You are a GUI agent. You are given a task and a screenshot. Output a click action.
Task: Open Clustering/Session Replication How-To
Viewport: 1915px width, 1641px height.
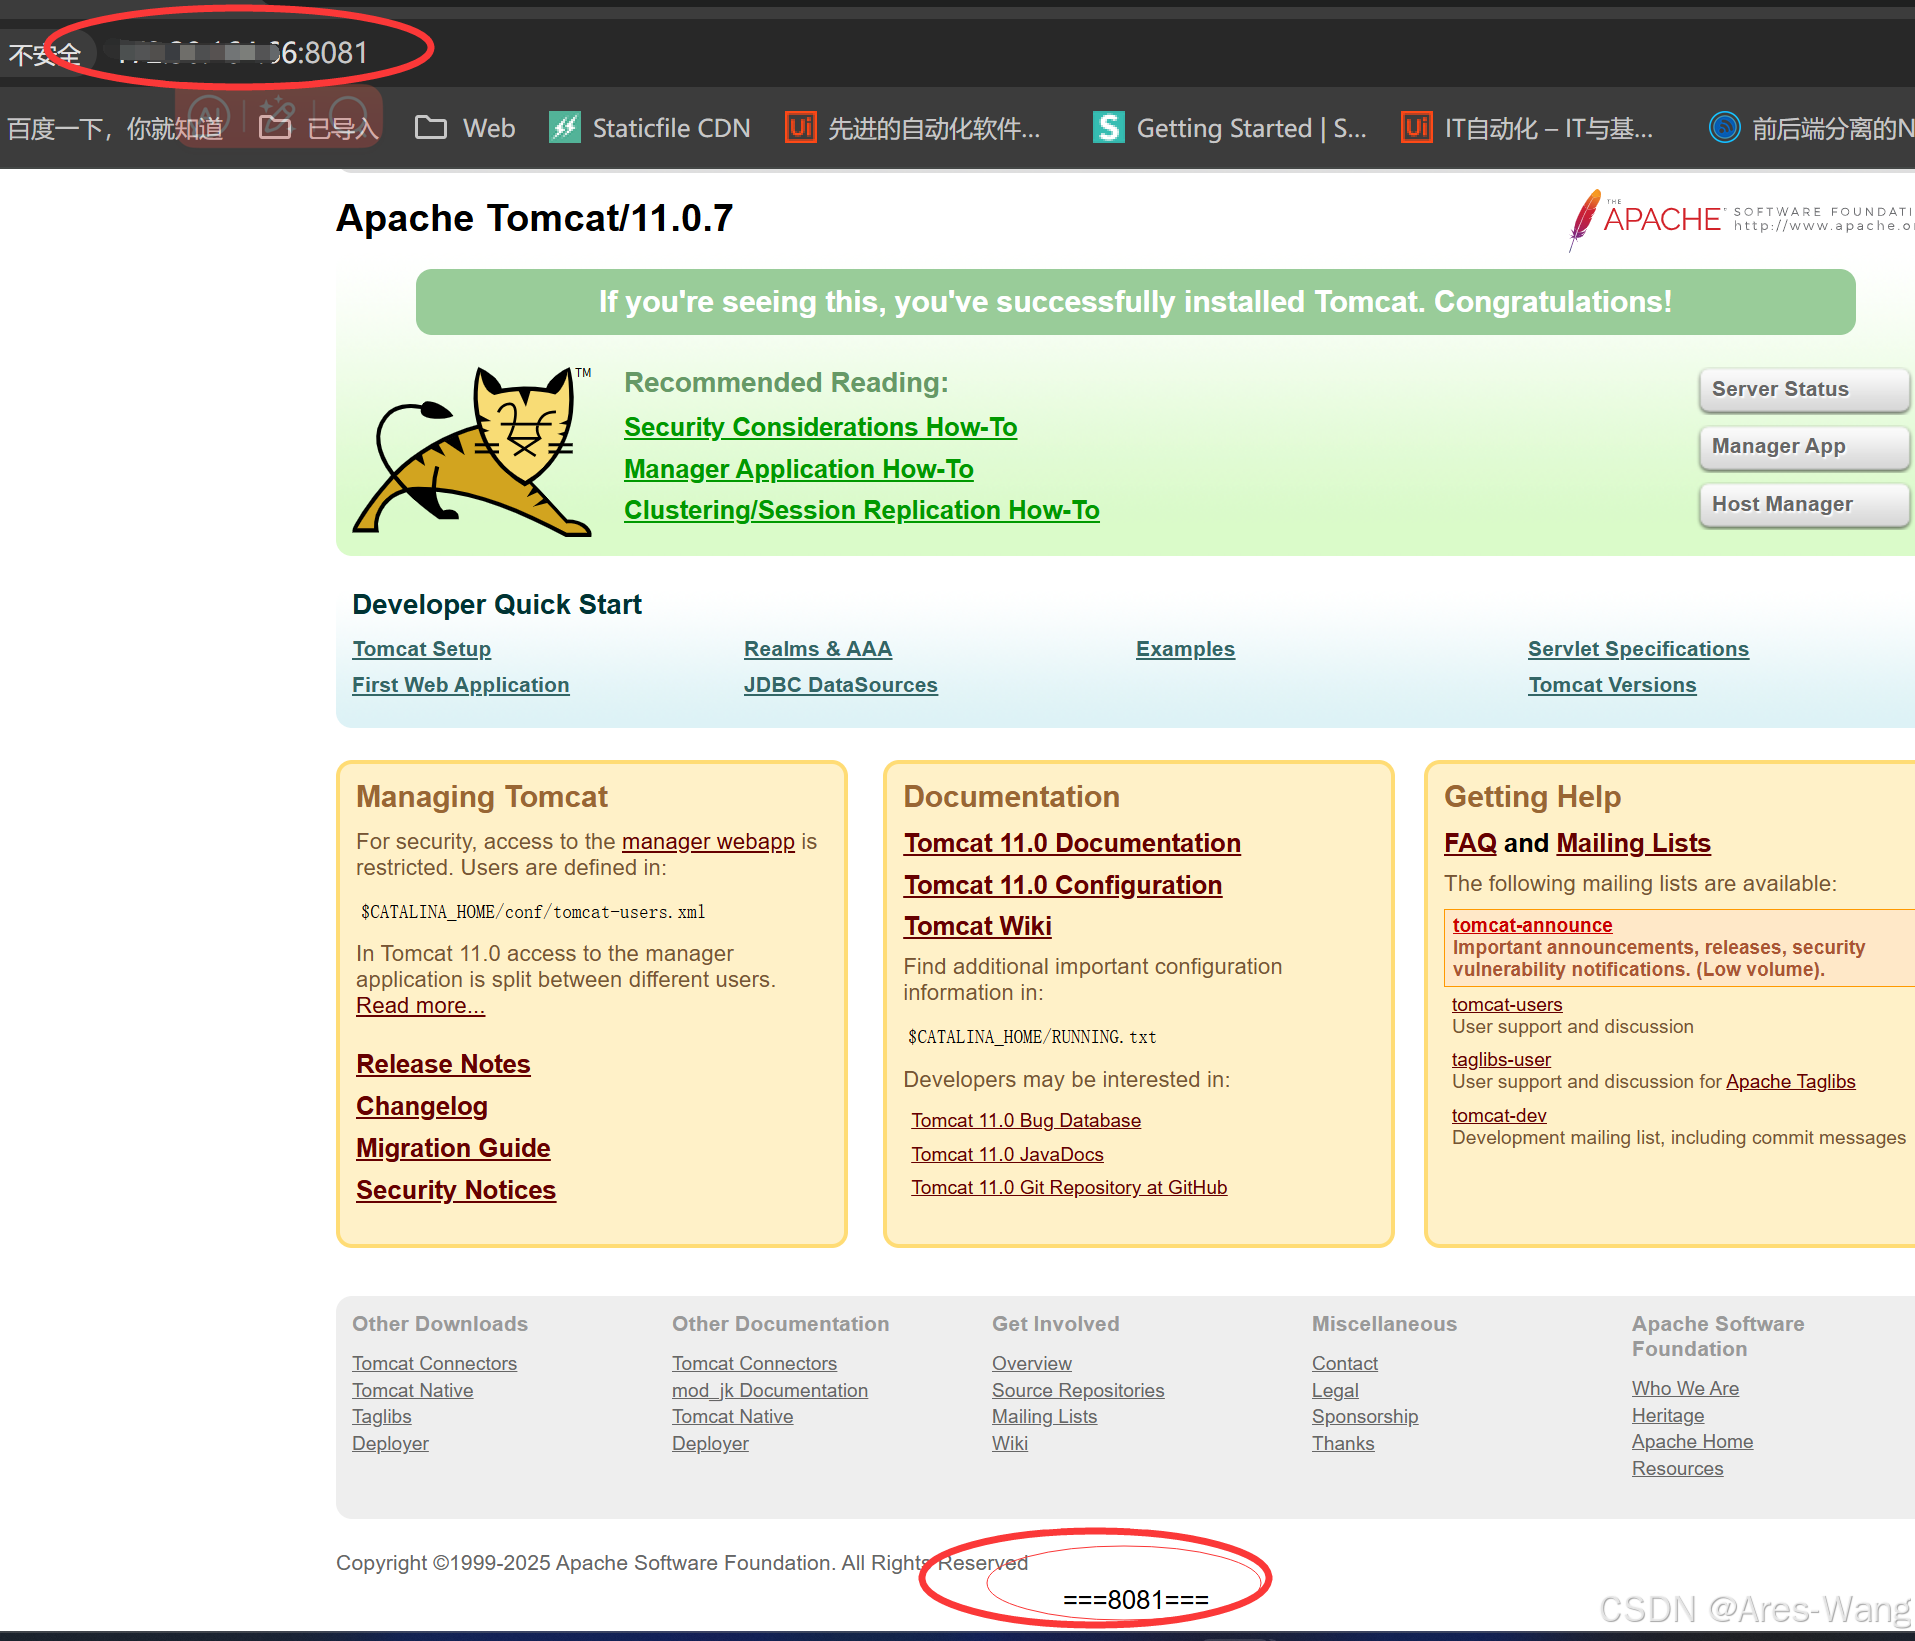pyautogui.click(x=861, y=510)
